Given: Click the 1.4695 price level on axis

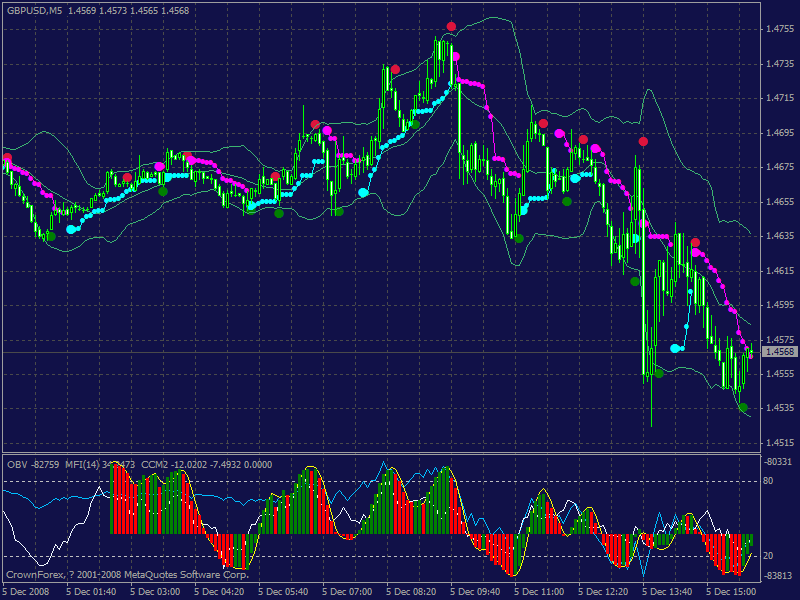Looking at the screenshot, I should point(780,133).
